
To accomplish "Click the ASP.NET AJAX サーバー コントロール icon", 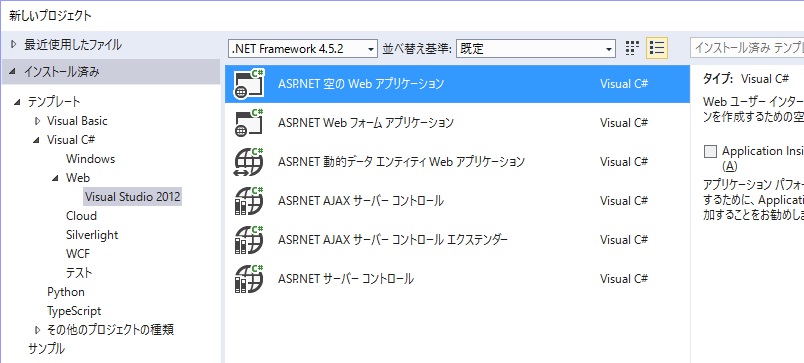I will coord(249,200).
